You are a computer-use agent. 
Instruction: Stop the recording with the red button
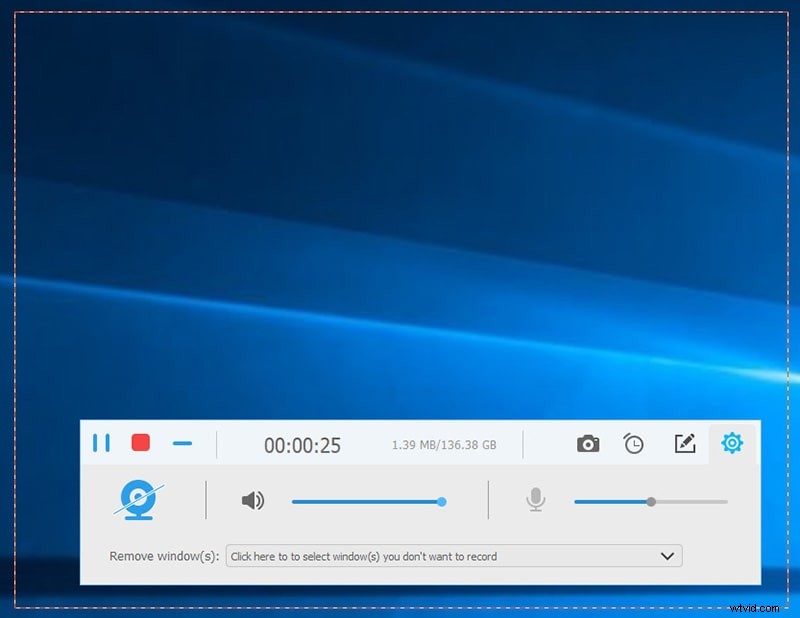[139, 443]
